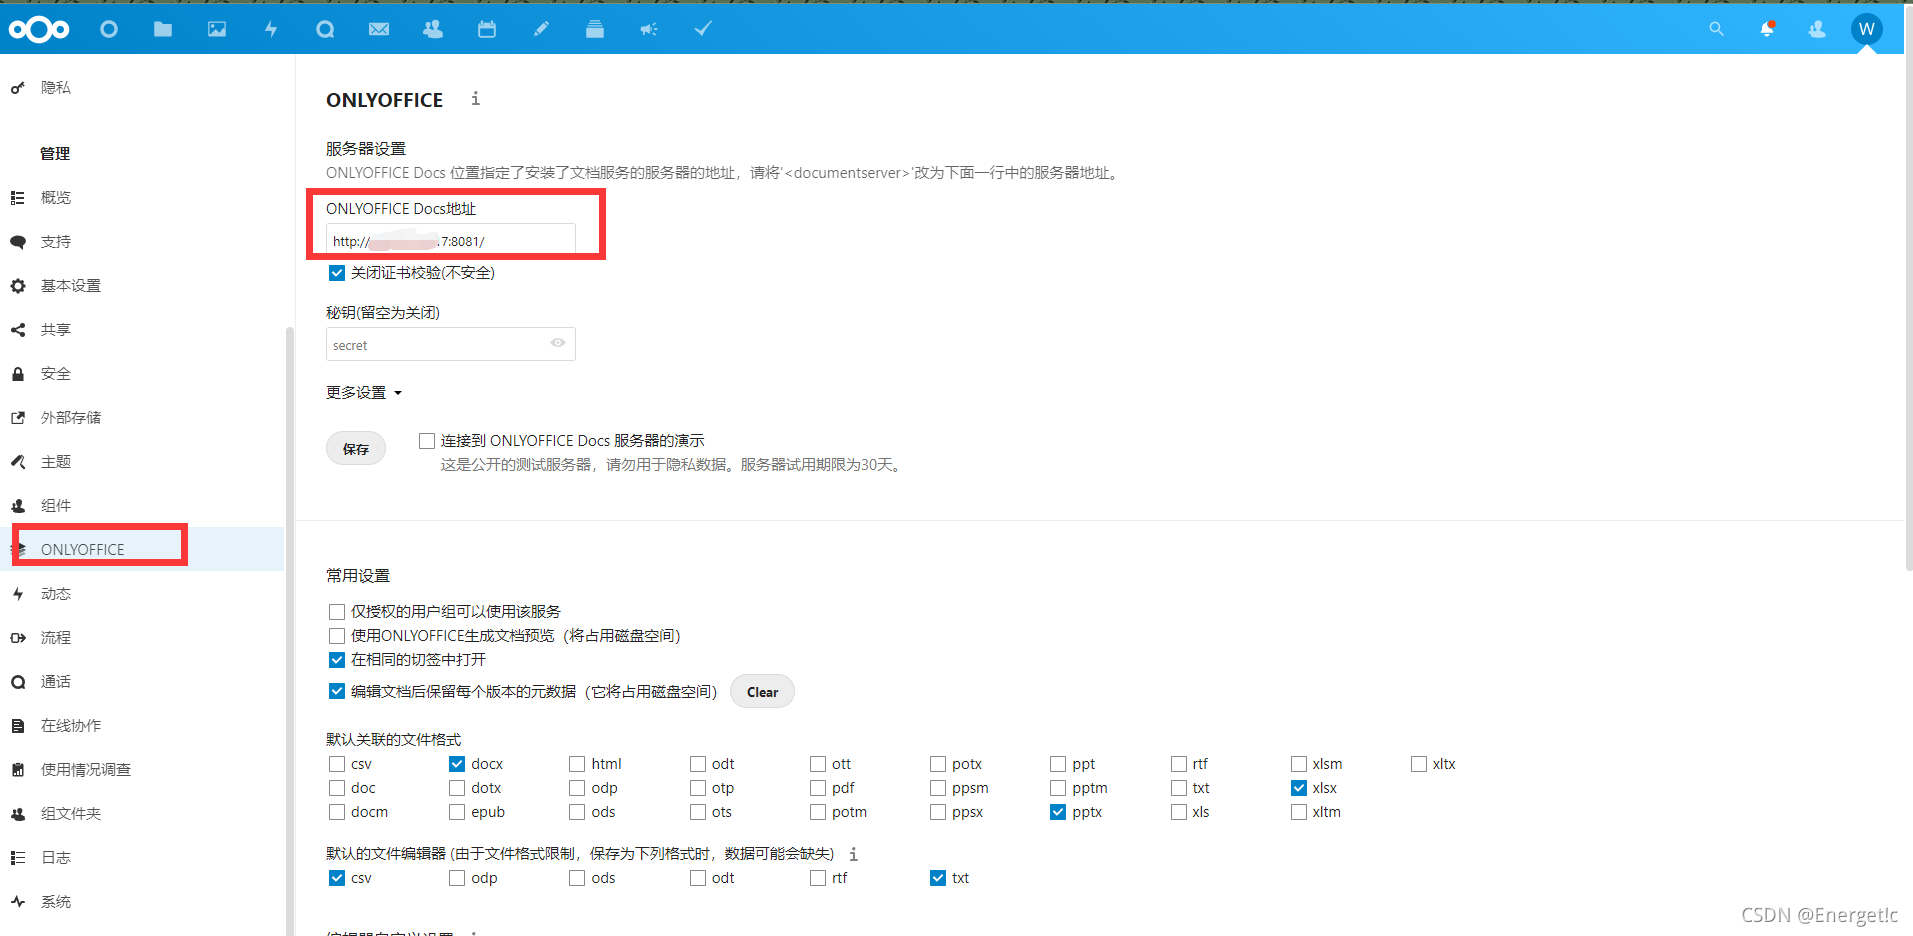Viewport: 1913px width, 936px height.
Task: Click the Clear button
Action: click(762, 692)
